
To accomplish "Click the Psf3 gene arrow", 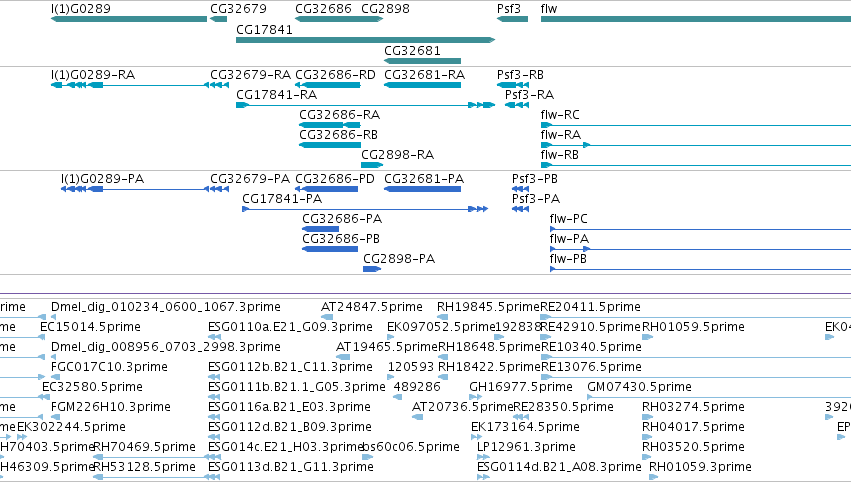I will click(512, 19).
